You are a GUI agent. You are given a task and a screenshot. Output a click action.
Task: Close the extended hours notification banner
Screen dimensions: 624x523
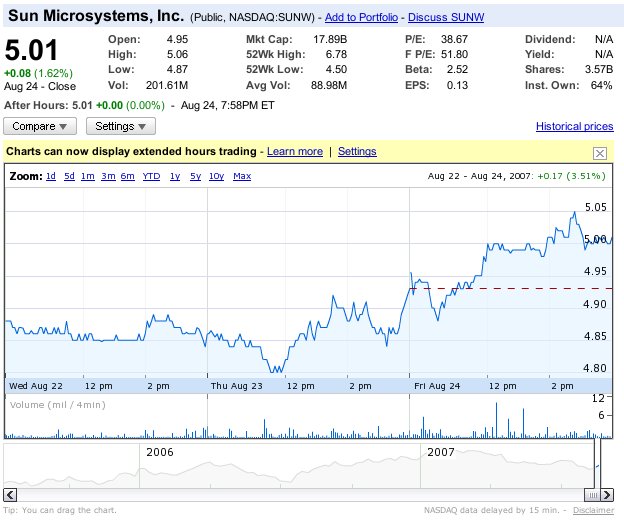click(600, 153)
